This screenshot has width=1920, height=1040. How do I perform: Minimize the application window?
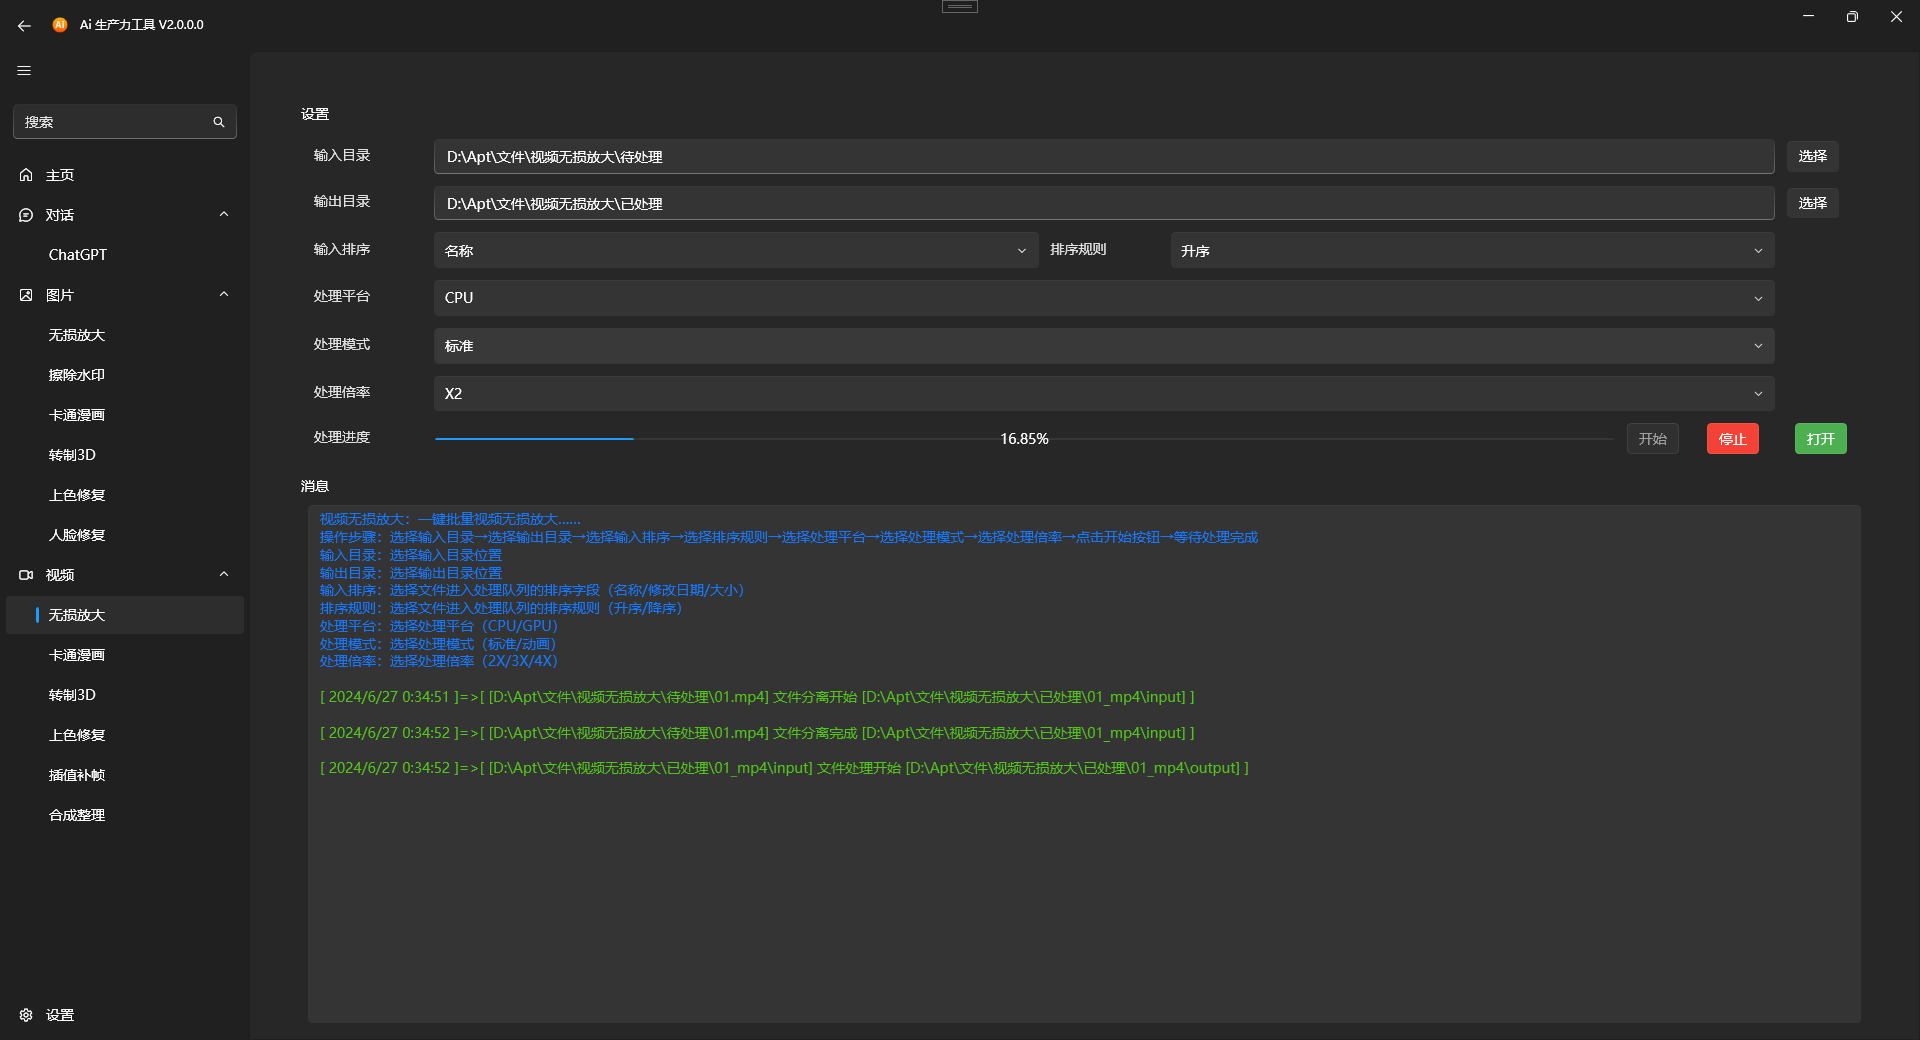tap(1808, 17)
